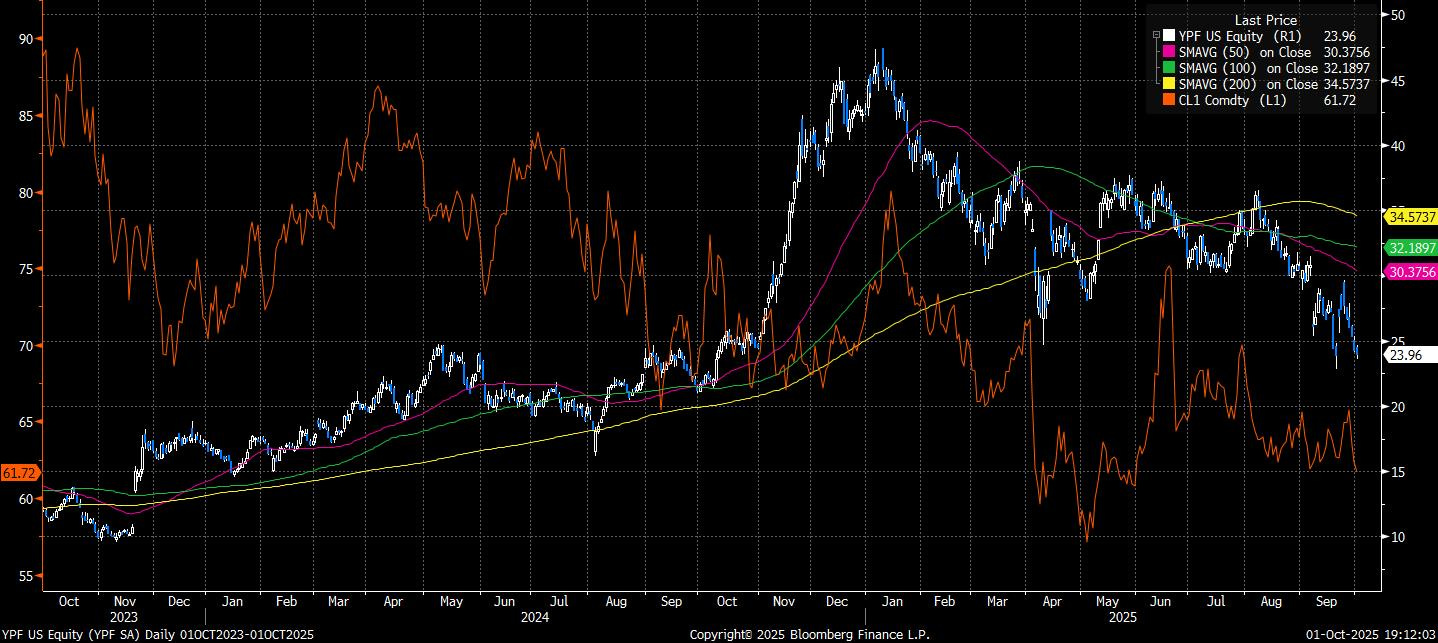Click the green SMAVG (100) legend swatch
This screenshot has width=1438, height=643.
click(x=1168, y=68)
